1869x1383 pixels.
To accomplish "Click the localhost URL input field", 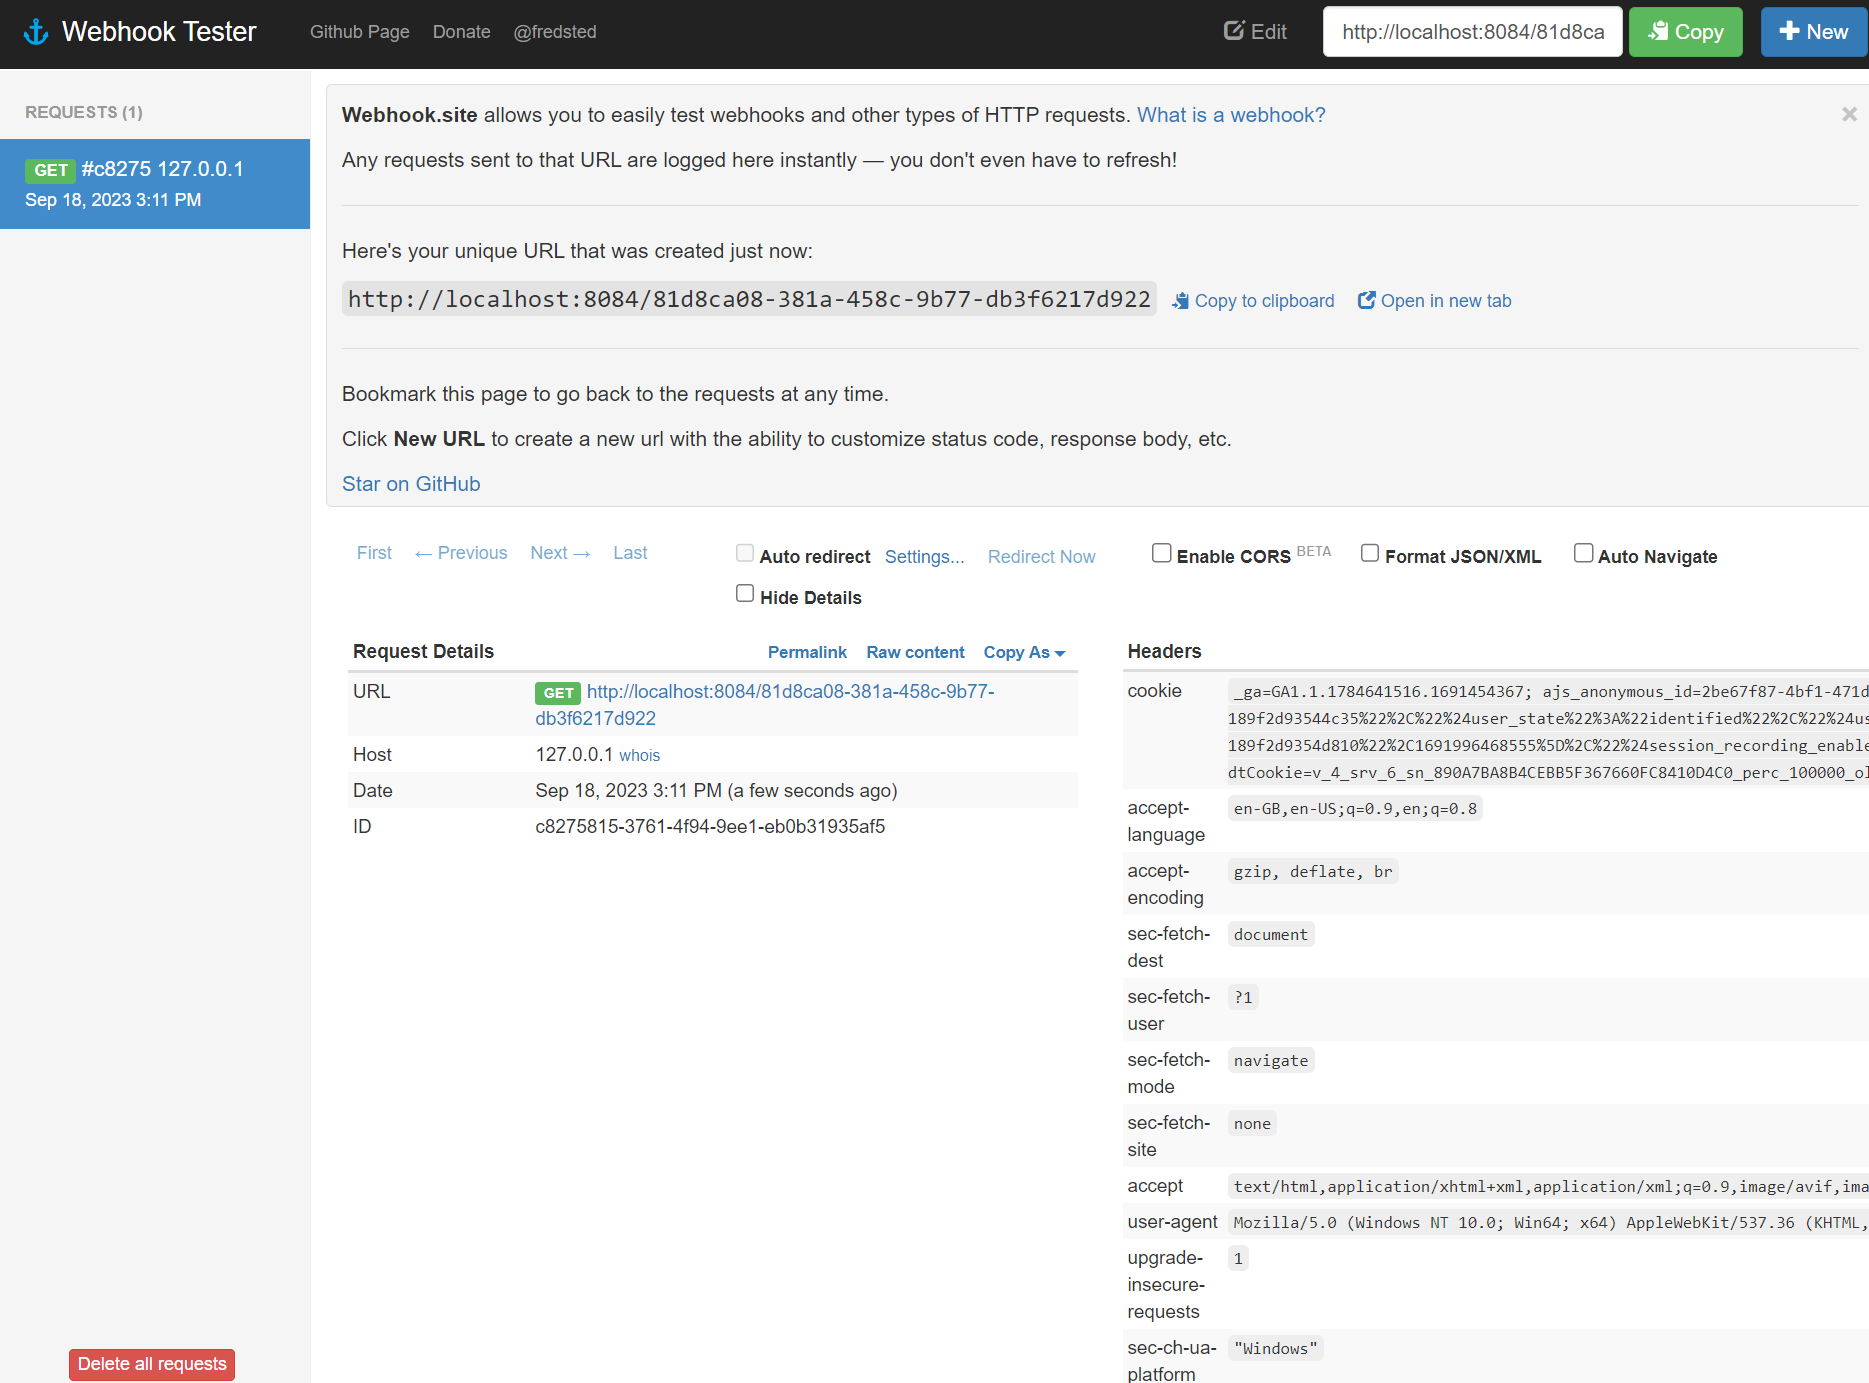I will pyautogui.click(x=1472, y=31).
